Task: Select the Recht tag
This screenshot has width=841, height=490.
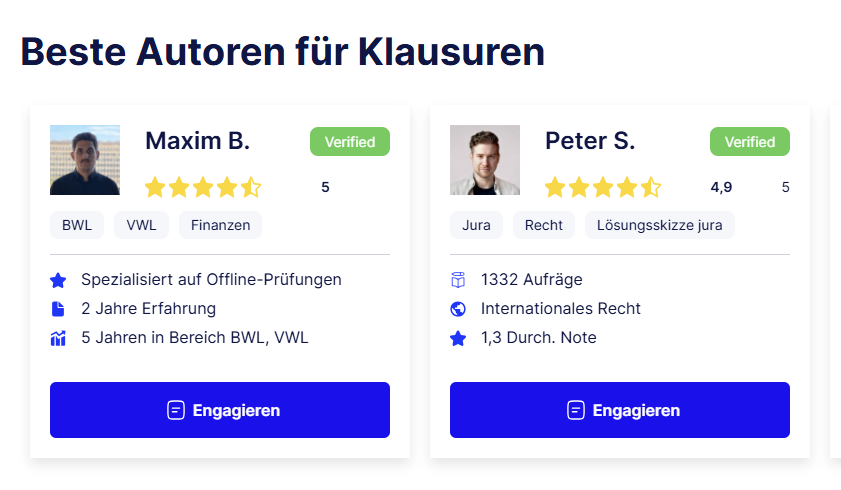Action: [x=544, y=225]
